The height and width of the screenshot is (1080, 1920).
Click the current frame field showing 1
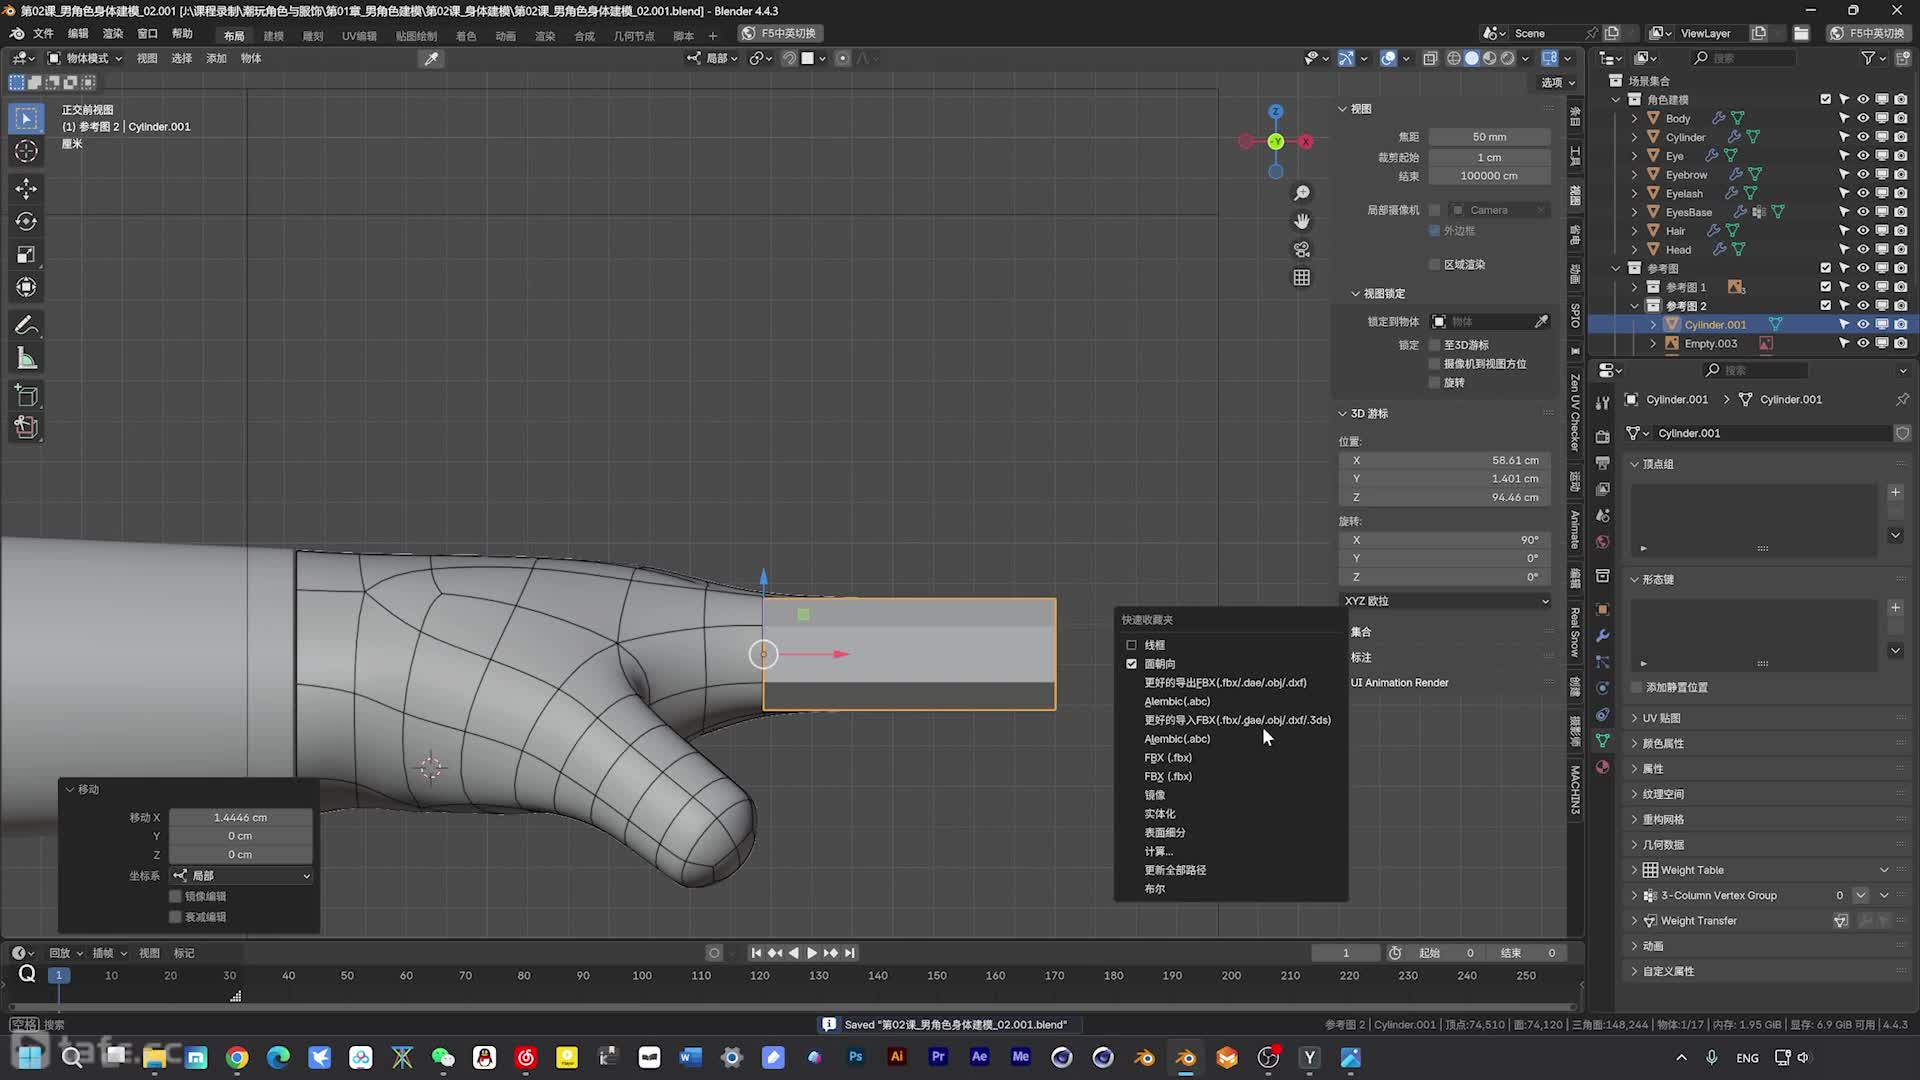(1345, 954)
